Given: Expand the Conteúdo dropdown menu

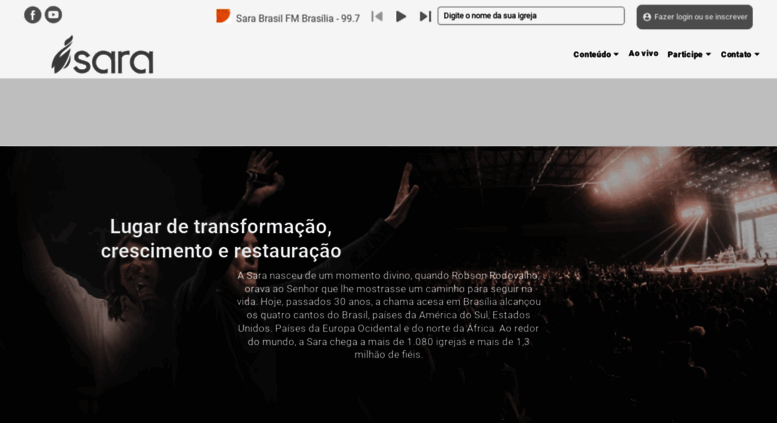Looking at the screenshot, I should click(596, 54).
